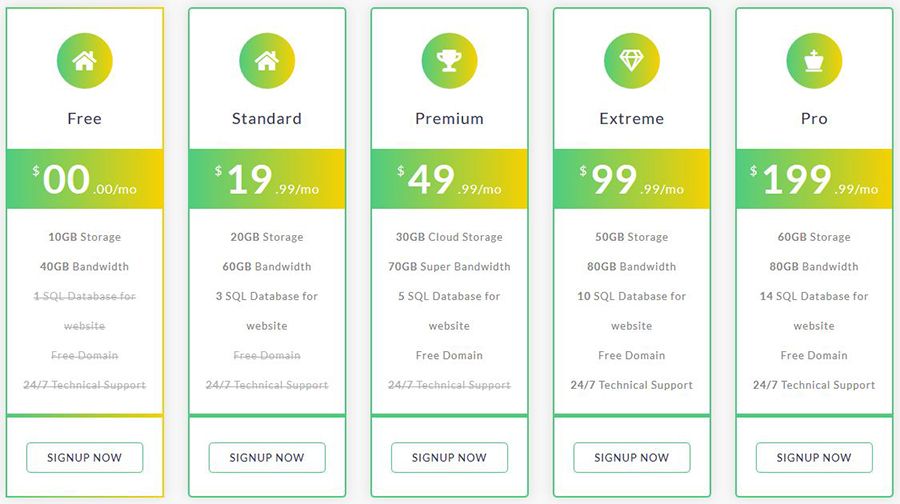This screenshot has height=504, width=900.
Task: Click the house icon above the Free plan
Action: pyautogui.click(x=84, y=60)
